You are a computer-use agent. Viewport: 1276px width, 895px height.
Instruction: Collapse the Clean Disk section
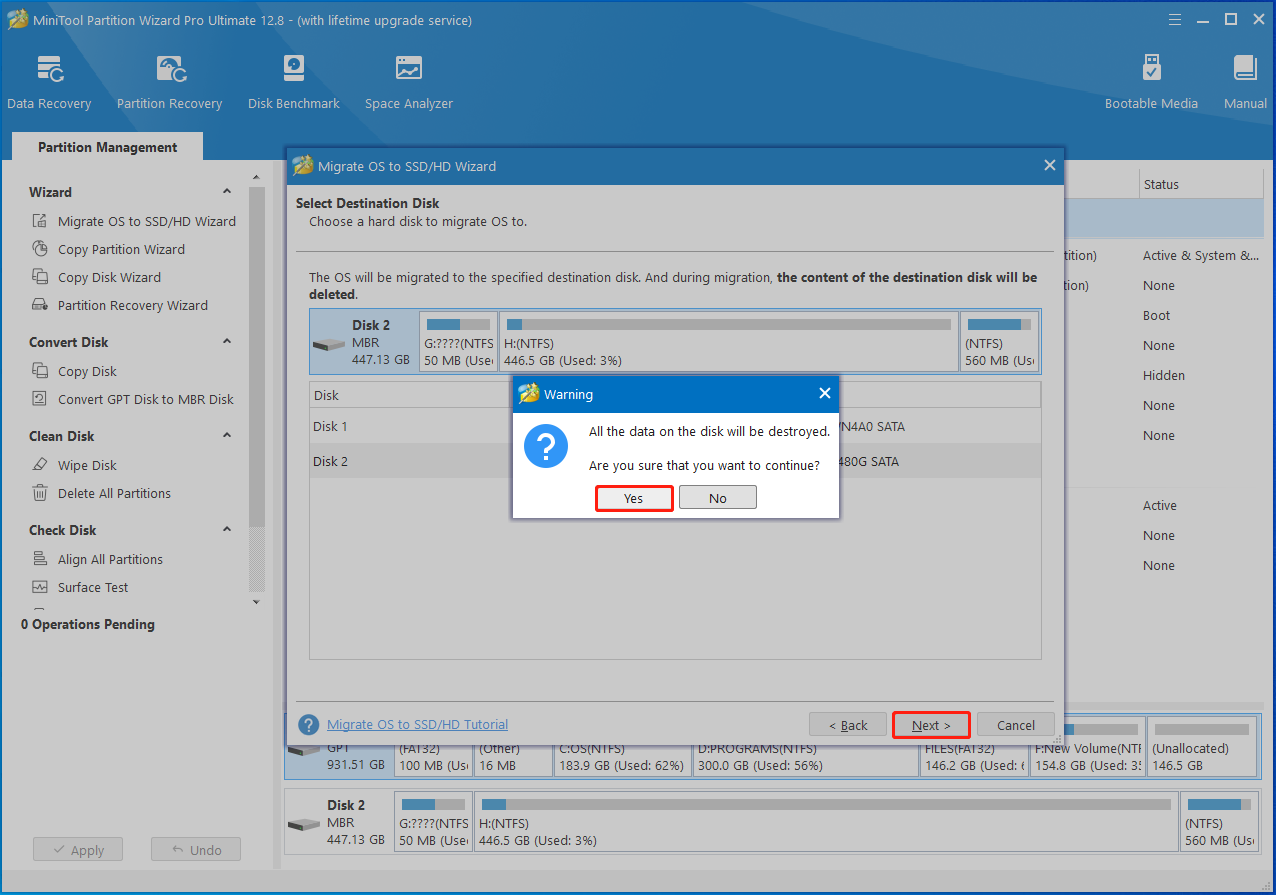(227, 436)
